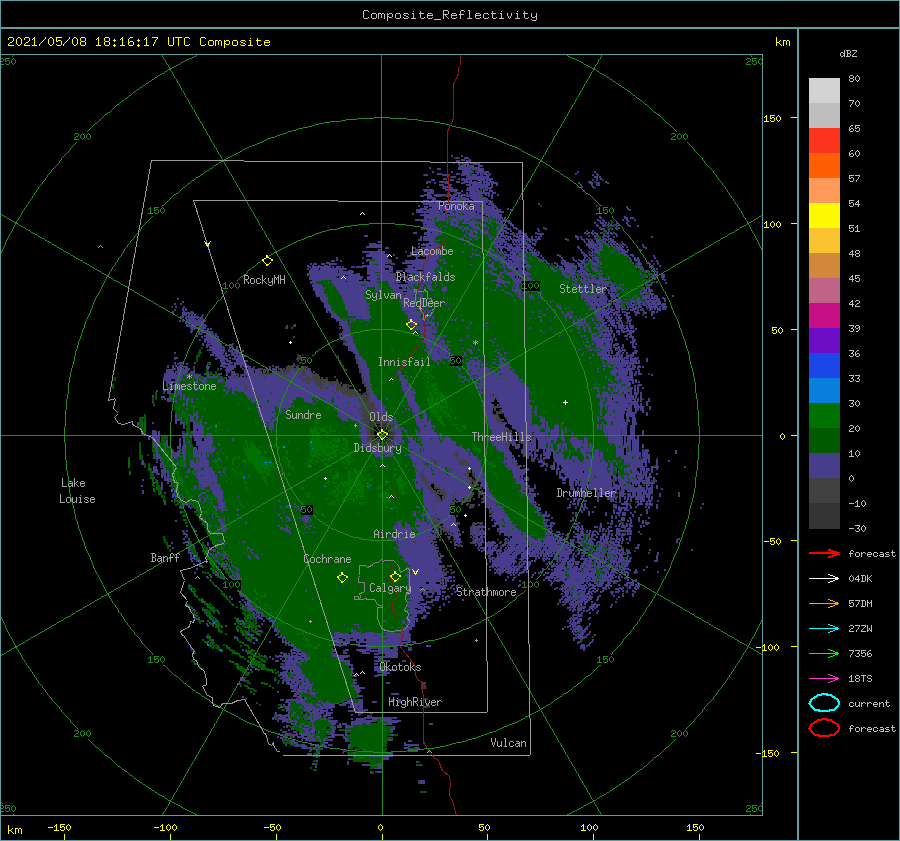900x841 pixels.
Task: Click the Lacombe label
Action: [432, 251]
